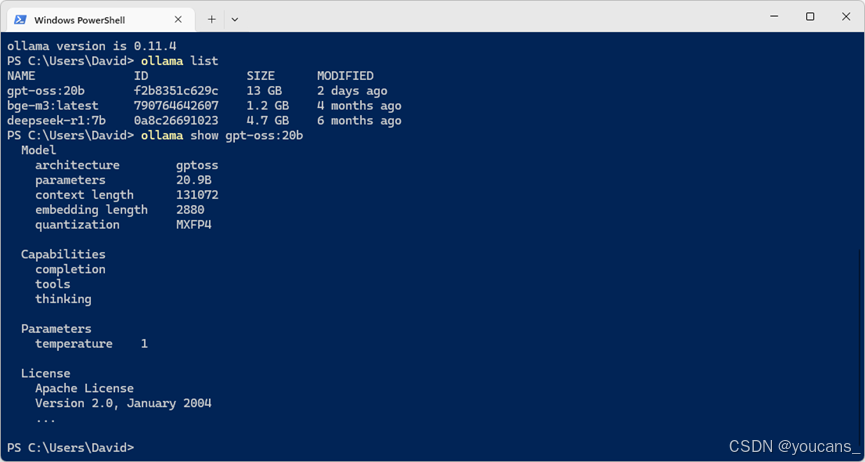
Task: Click the 'Apache License' line
Action: [84, 389]
